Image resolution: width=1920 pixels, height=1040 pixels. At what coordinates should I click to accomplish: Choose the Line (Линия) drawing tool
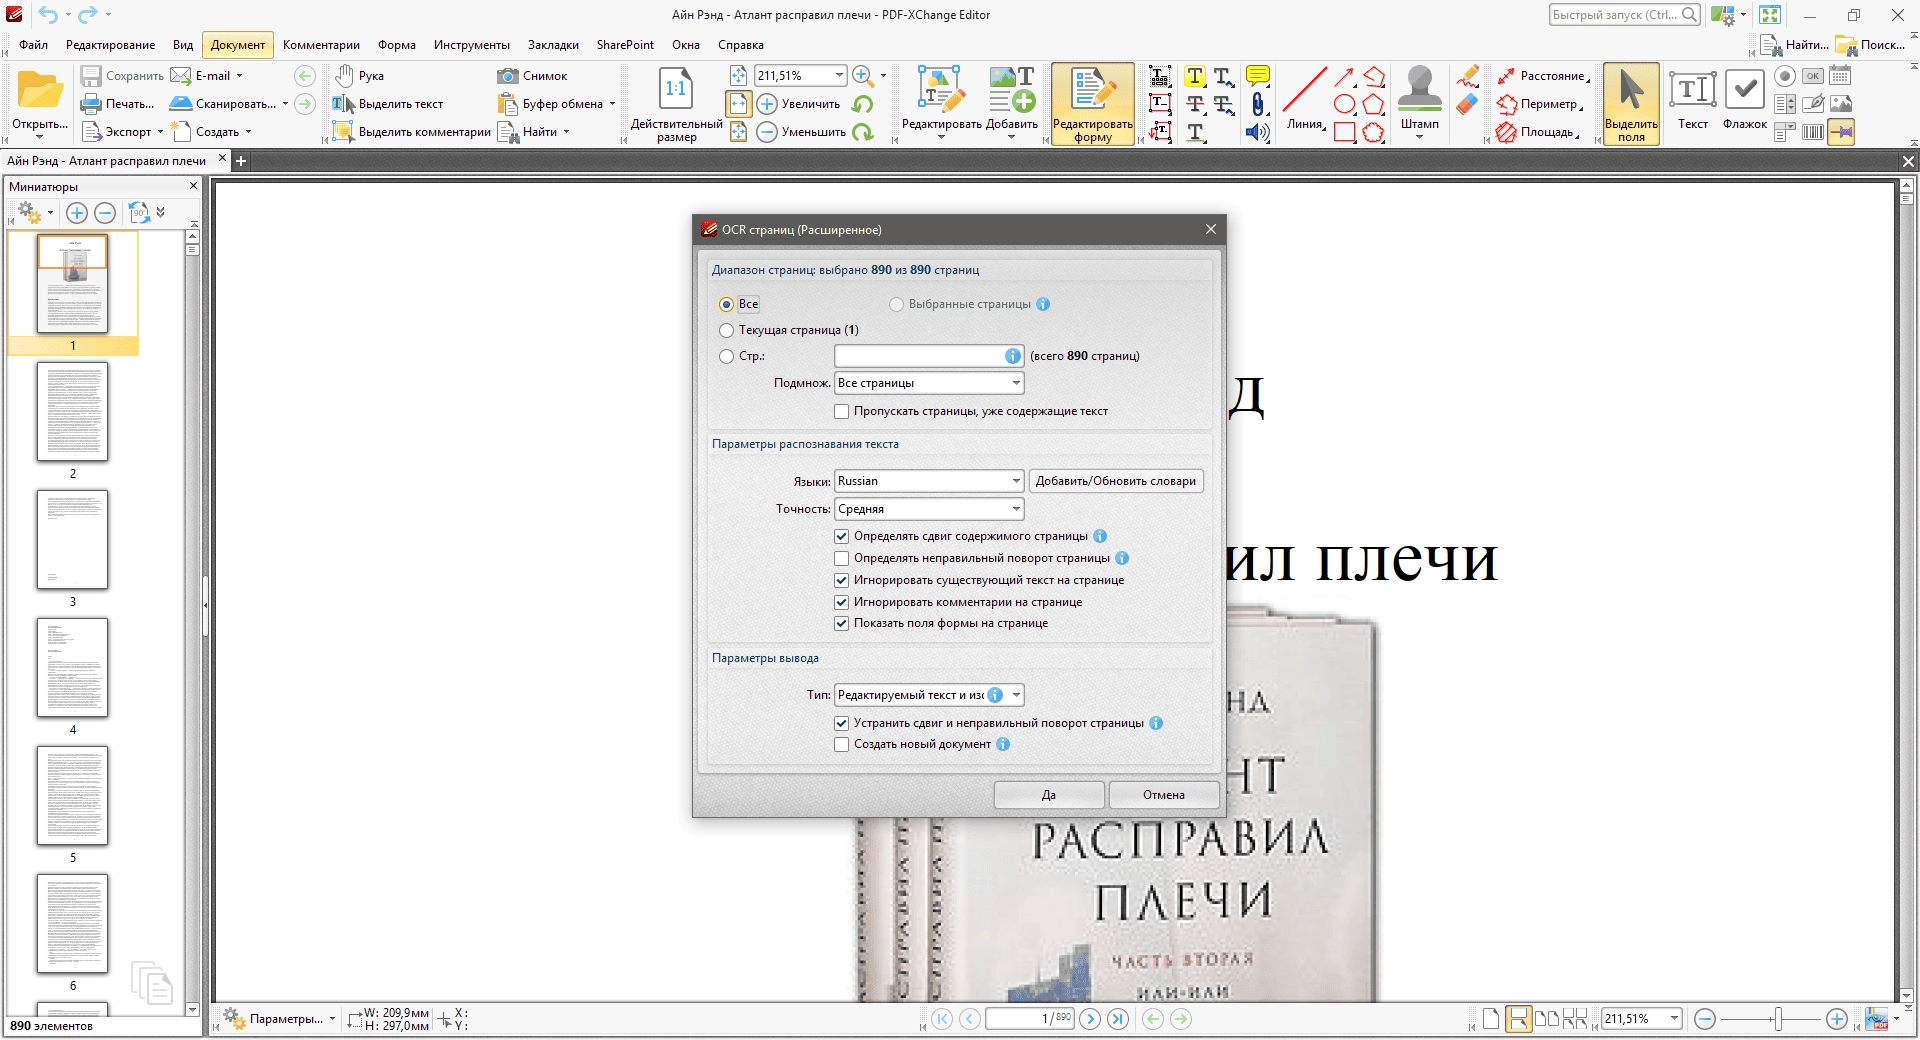(1305, 98)
